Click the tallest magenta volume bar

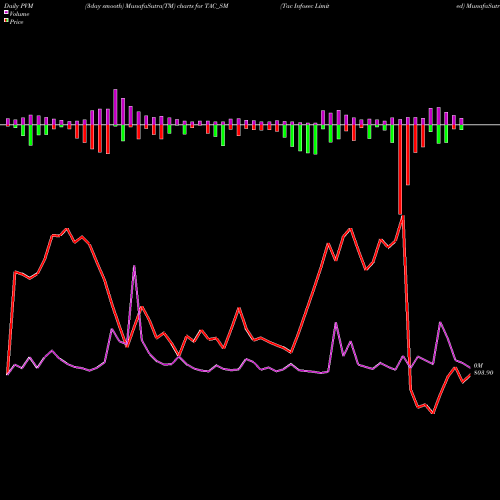point(115,107)
